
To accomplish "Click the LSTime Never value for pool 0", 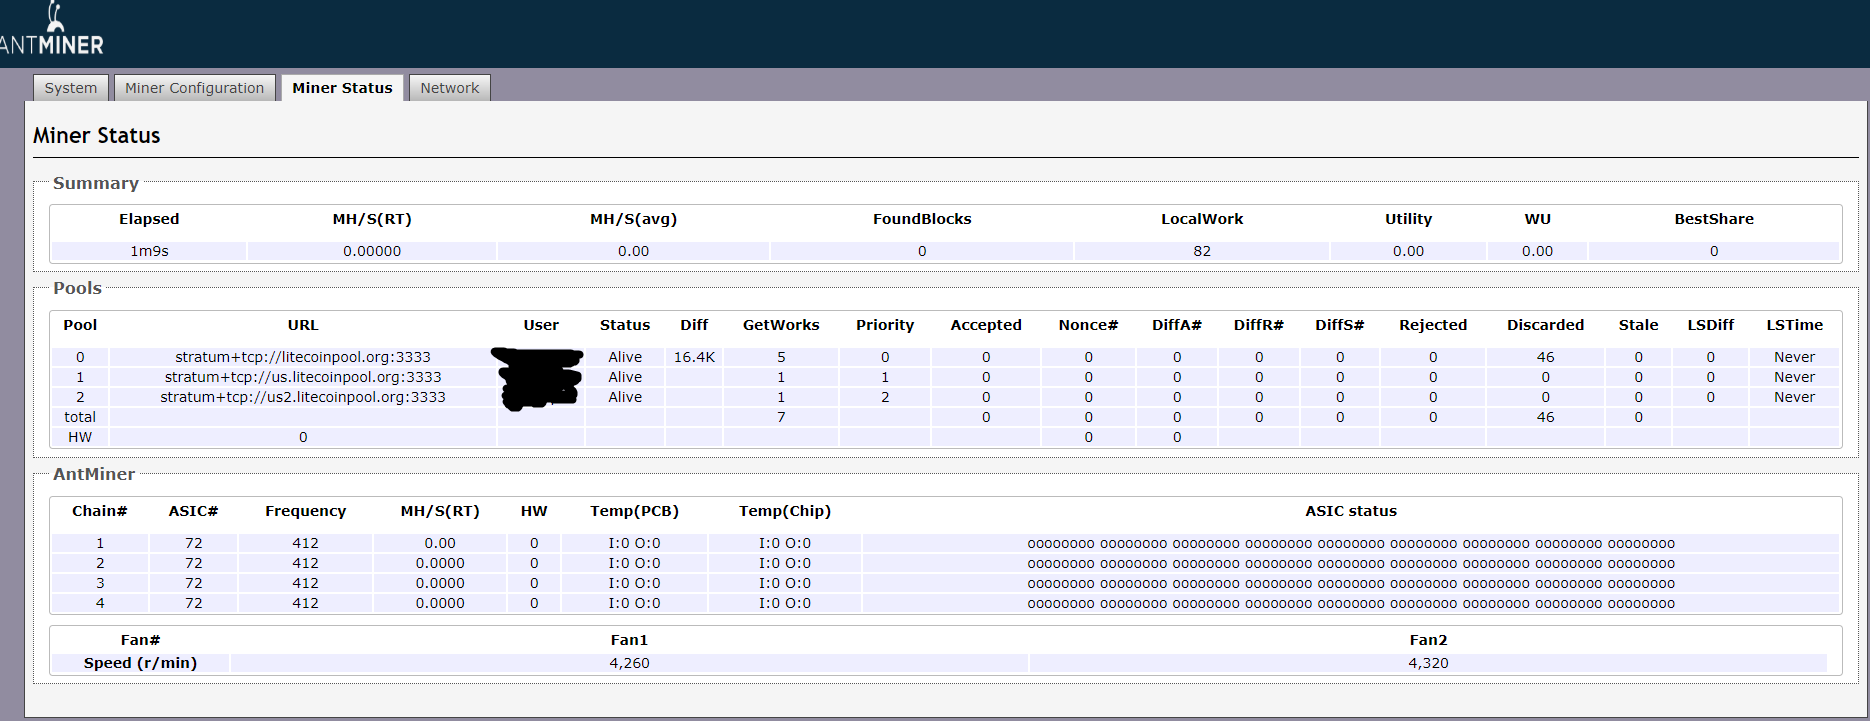I will click(1795, 357).
